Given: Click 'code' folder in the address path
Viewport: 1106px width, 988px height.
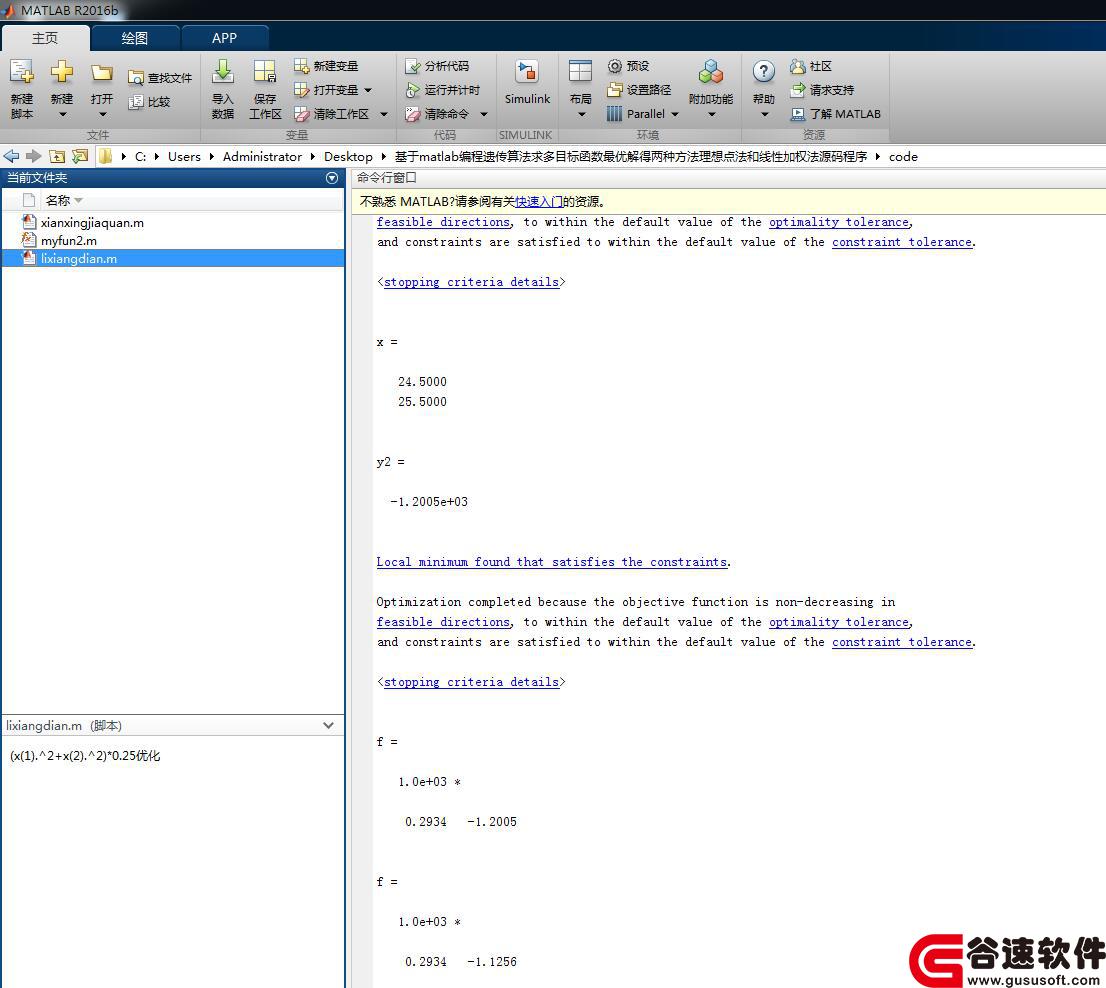Looking at the screenshot, I should point(903,157).
